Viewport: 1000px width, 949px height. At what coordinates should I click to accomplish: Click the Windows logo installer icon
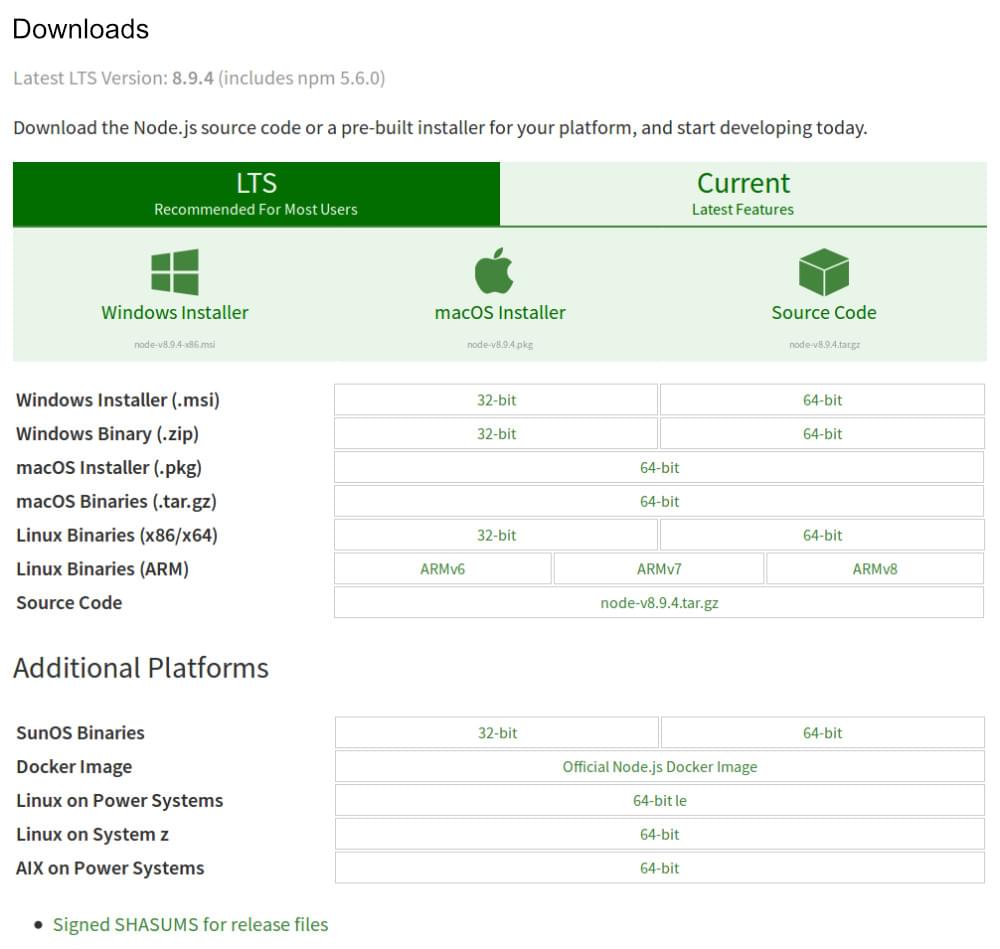pos(175,272)
